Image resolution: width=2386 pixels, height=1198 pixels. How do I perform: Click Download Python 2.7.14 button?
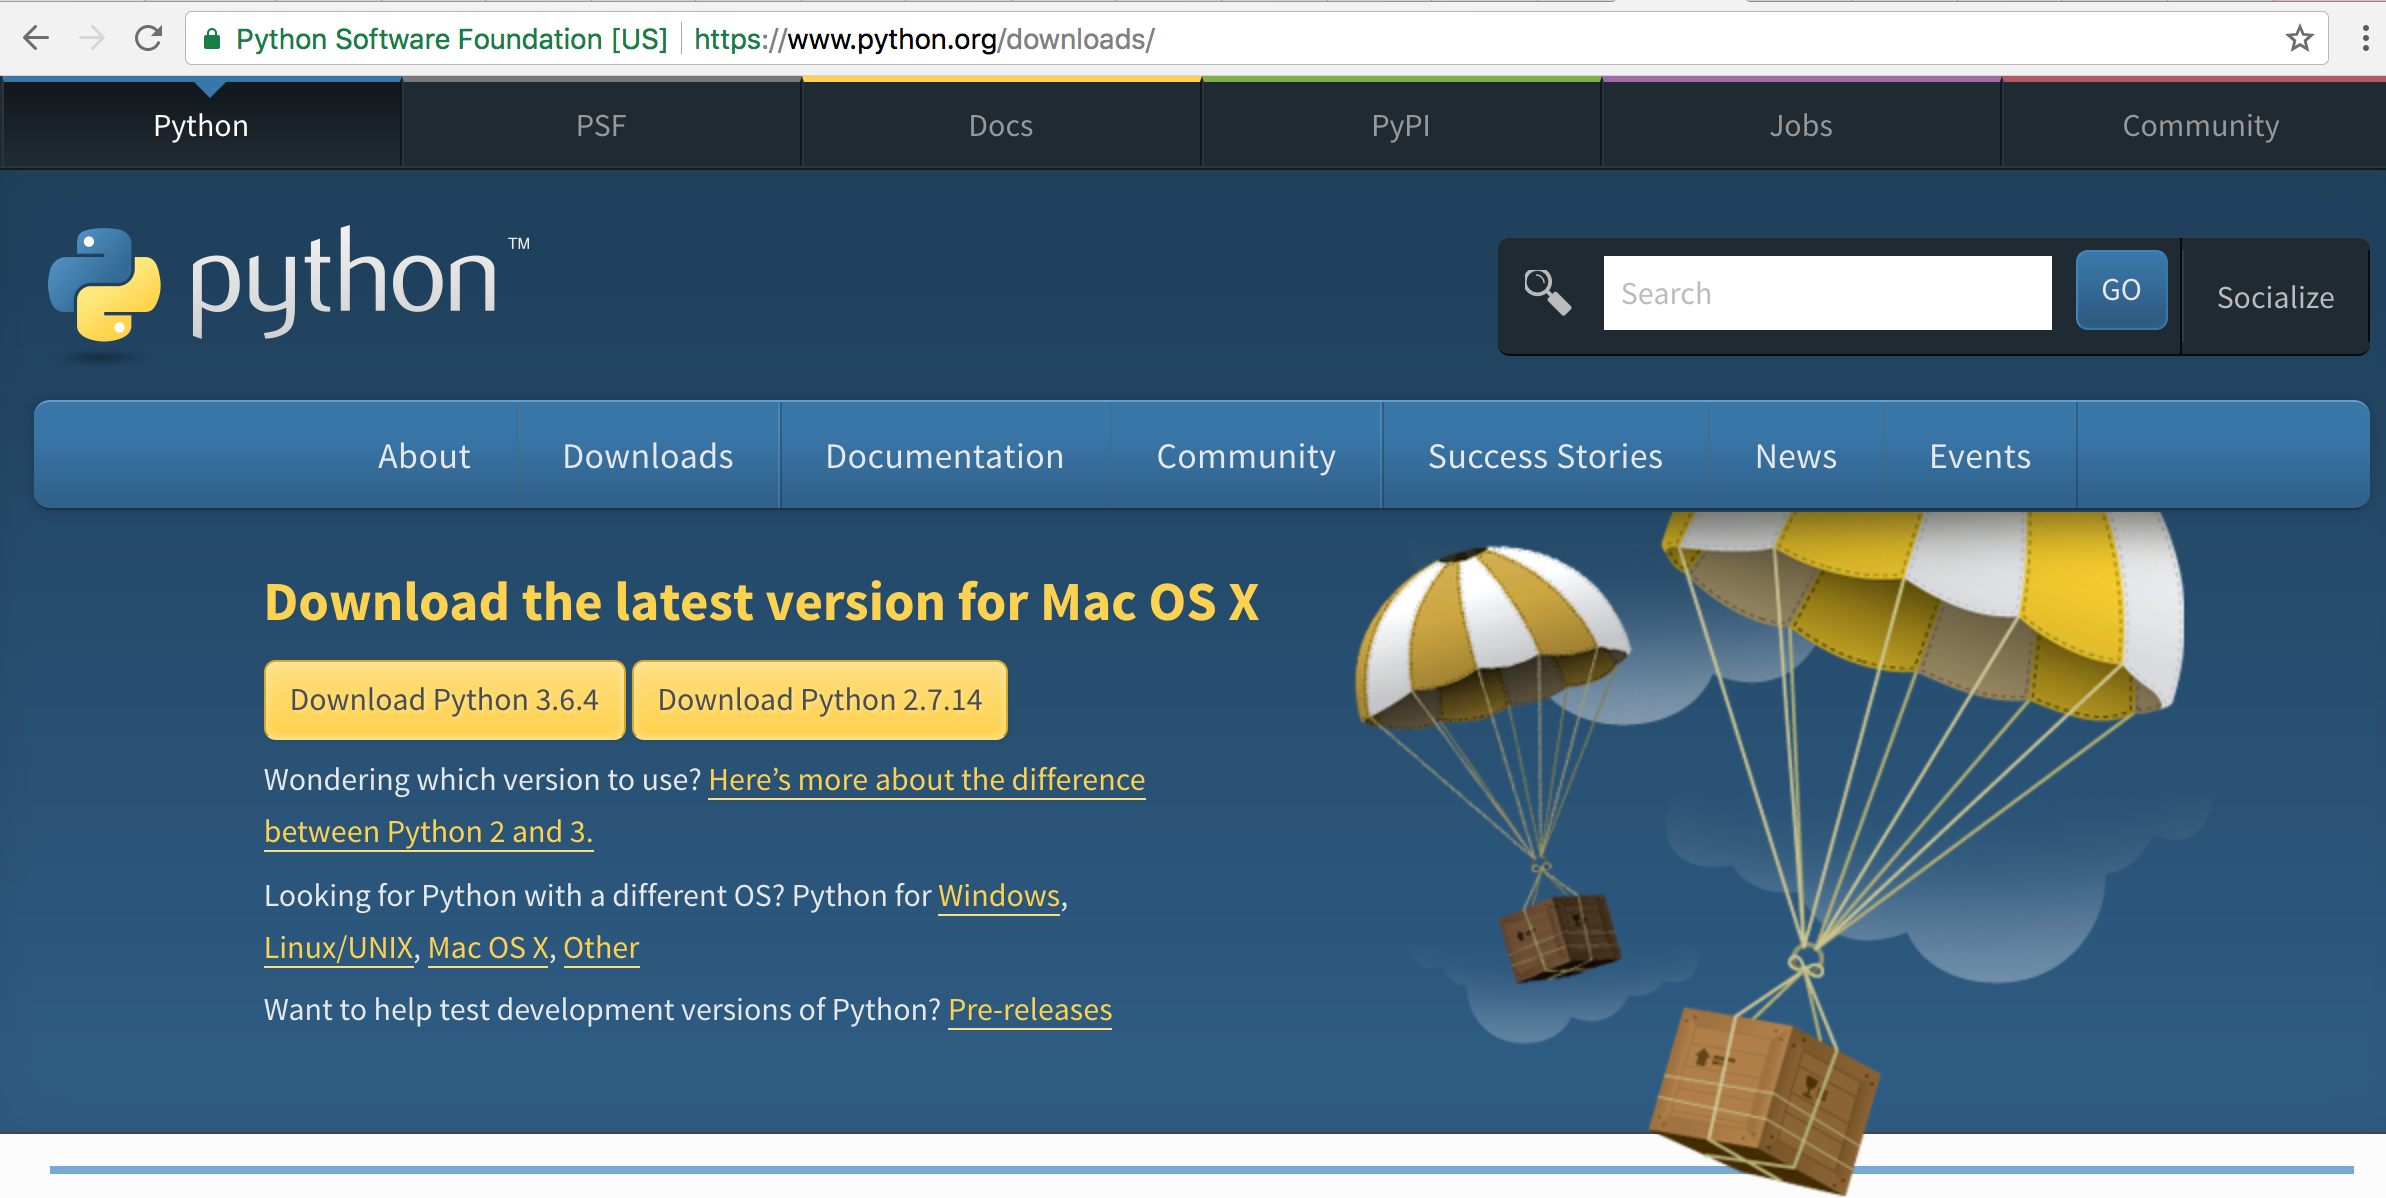coord(820,700)
